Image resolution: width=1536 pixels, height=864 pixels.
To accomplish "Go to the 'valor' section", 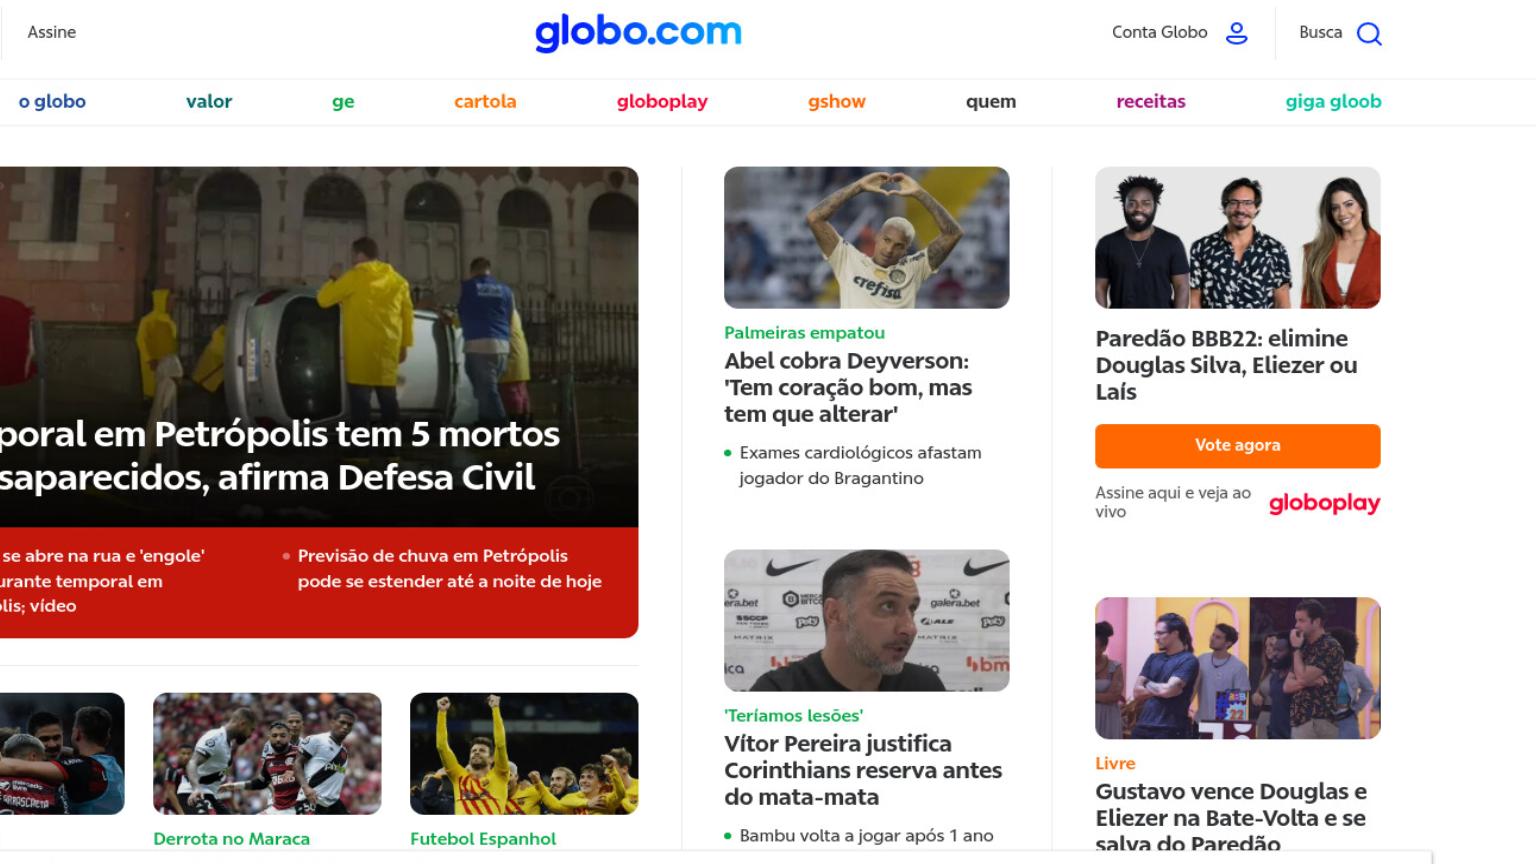I will pyautogui.click(x=209, y=101).
